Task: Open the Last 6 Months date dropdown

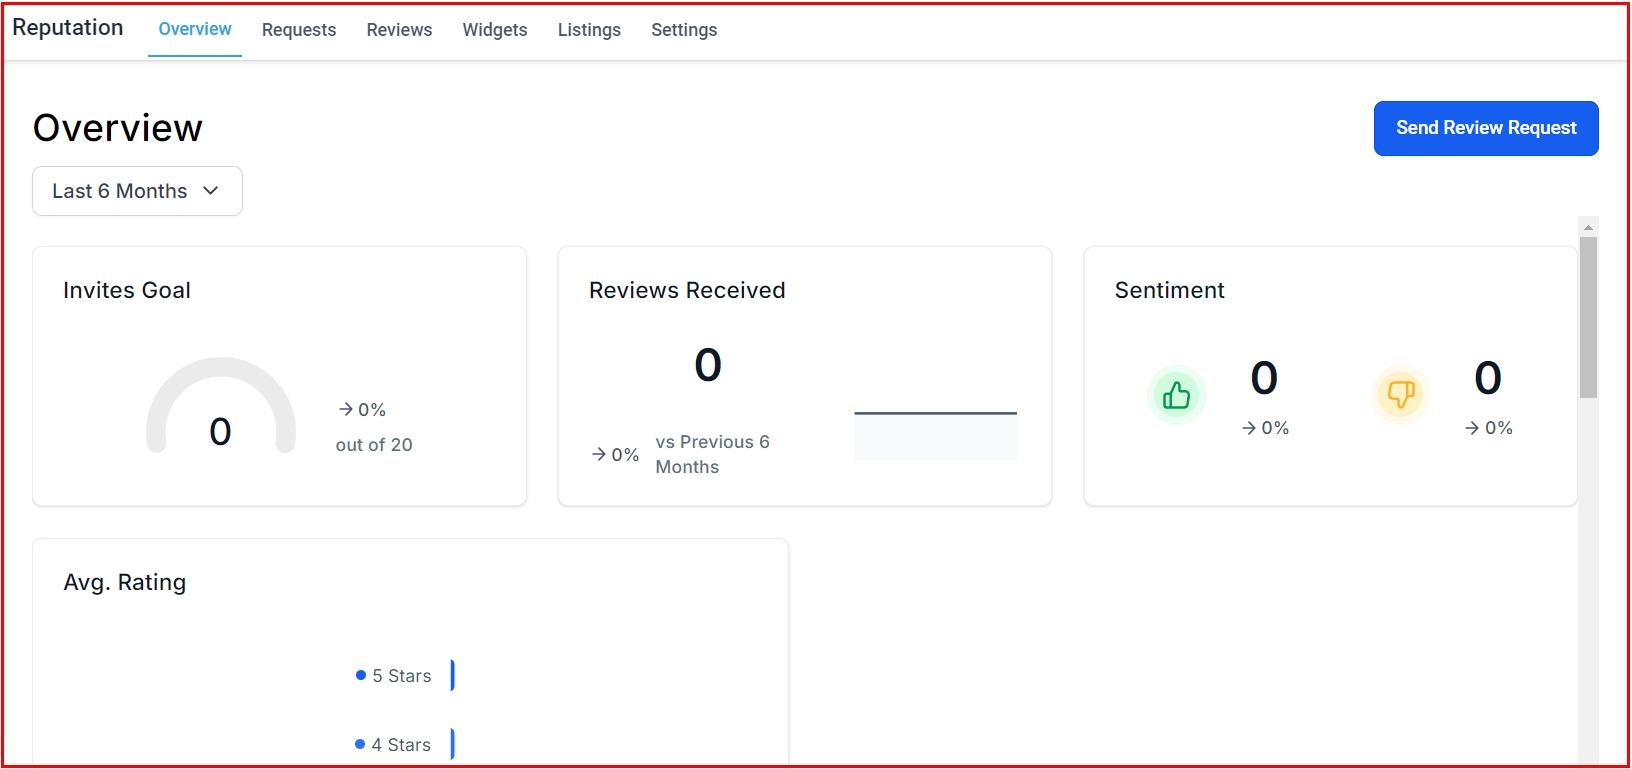Action: pos(137,191)
